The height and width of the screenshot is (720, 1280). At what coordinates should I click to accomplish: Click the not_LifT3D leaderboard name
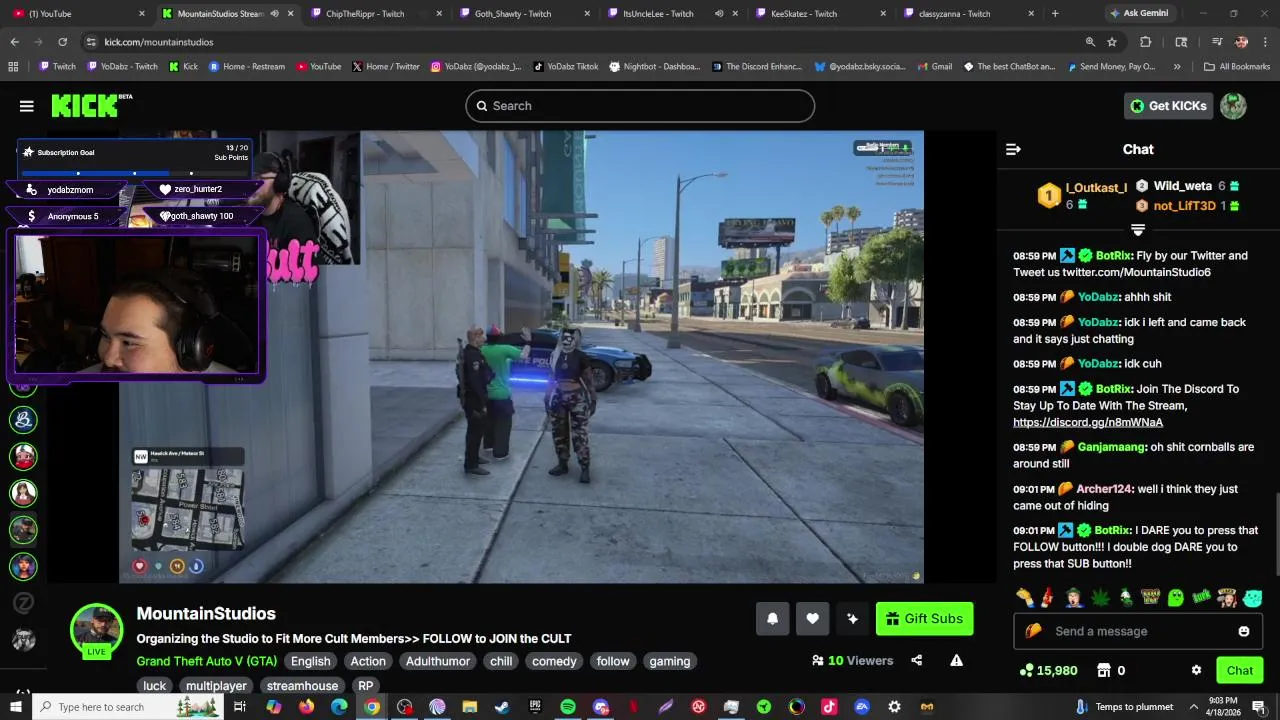[1185, 206]
